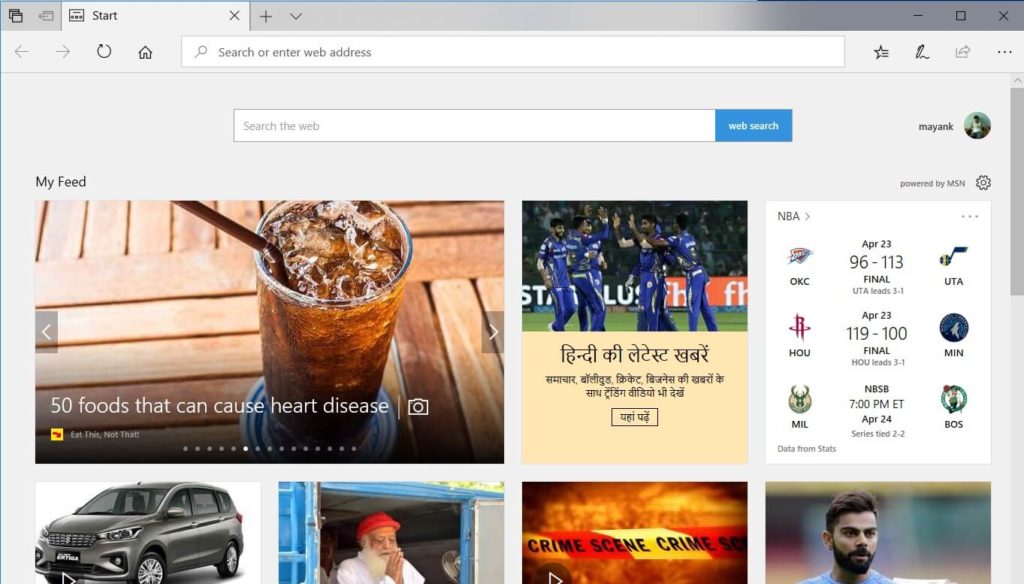This screenshot has width=1024, height=584.
Task: Click the Refresh page icon
Action: pyautogui.click(x=104, y=52)
